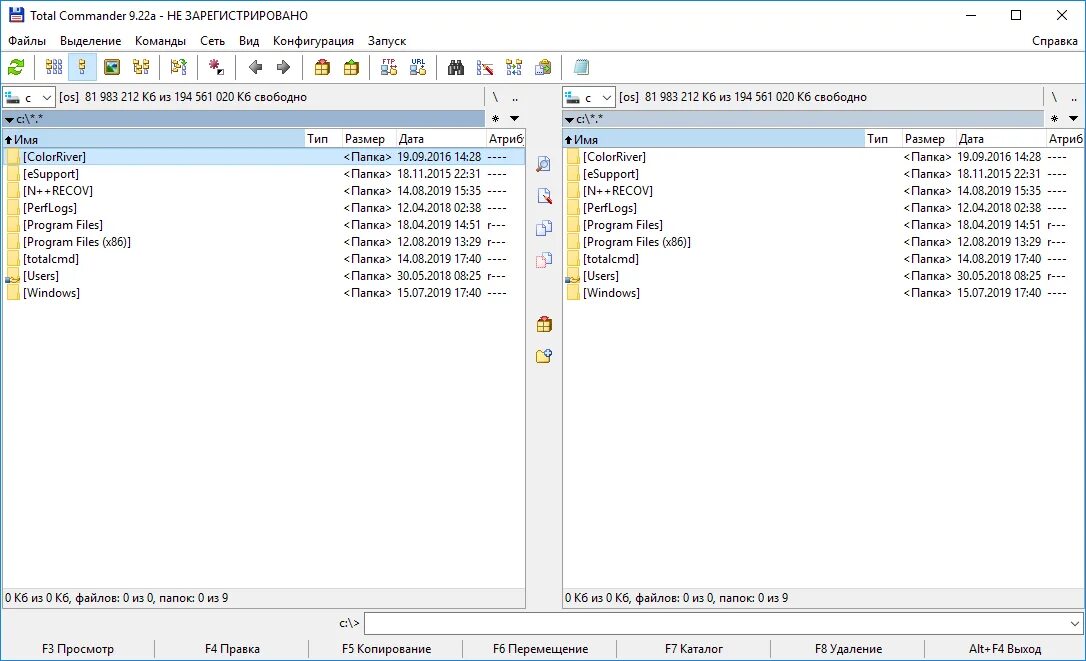Open synchronize directories toolbar icon
This screenshot has width=1086, height=661.
click(514, 67)
